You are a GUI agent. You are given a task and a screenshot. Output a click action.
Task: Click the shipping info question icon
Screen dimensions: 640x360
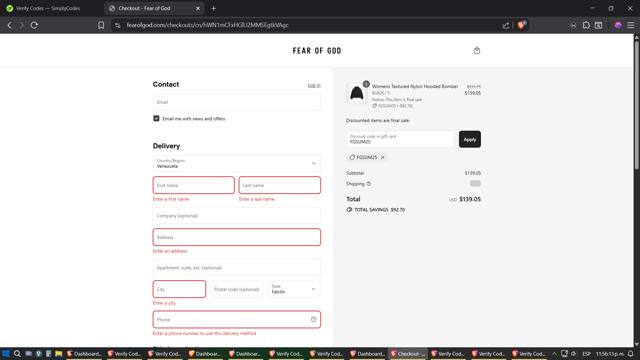coord(369,184)
